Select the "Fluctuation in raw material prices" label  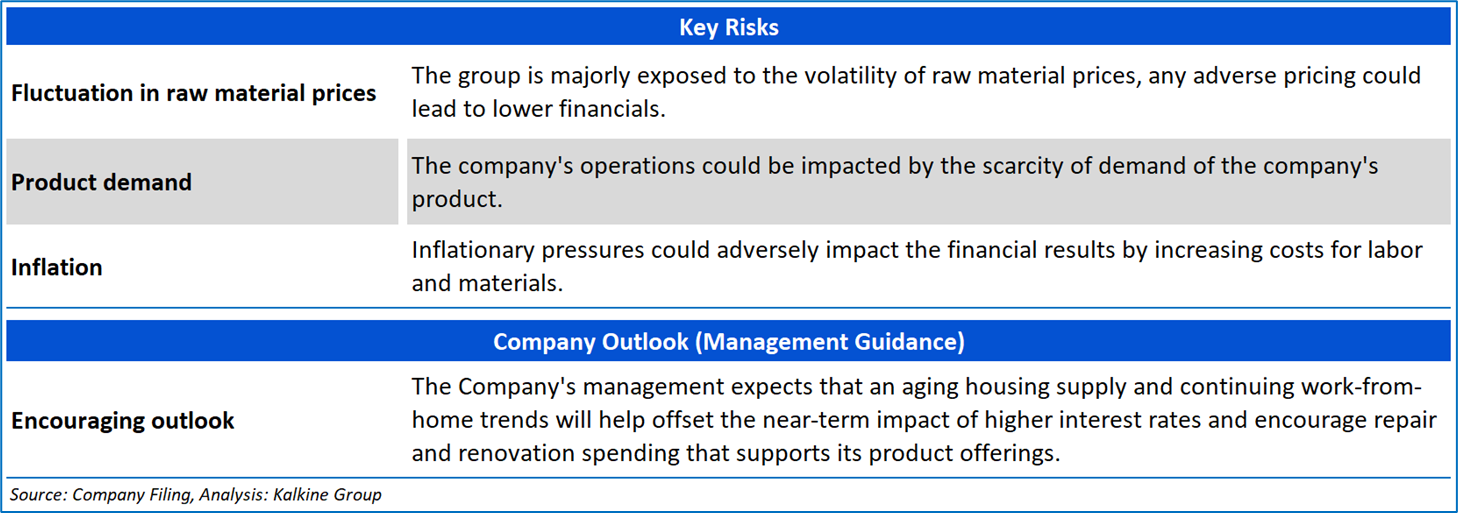click(194, 94)
